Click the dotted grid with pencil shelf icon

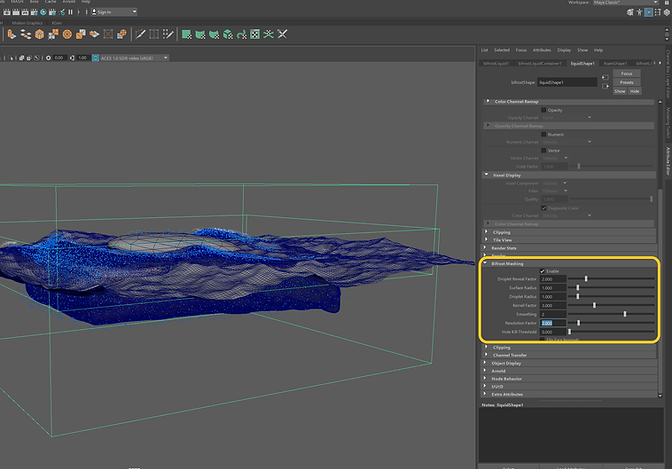click(168, 34)
